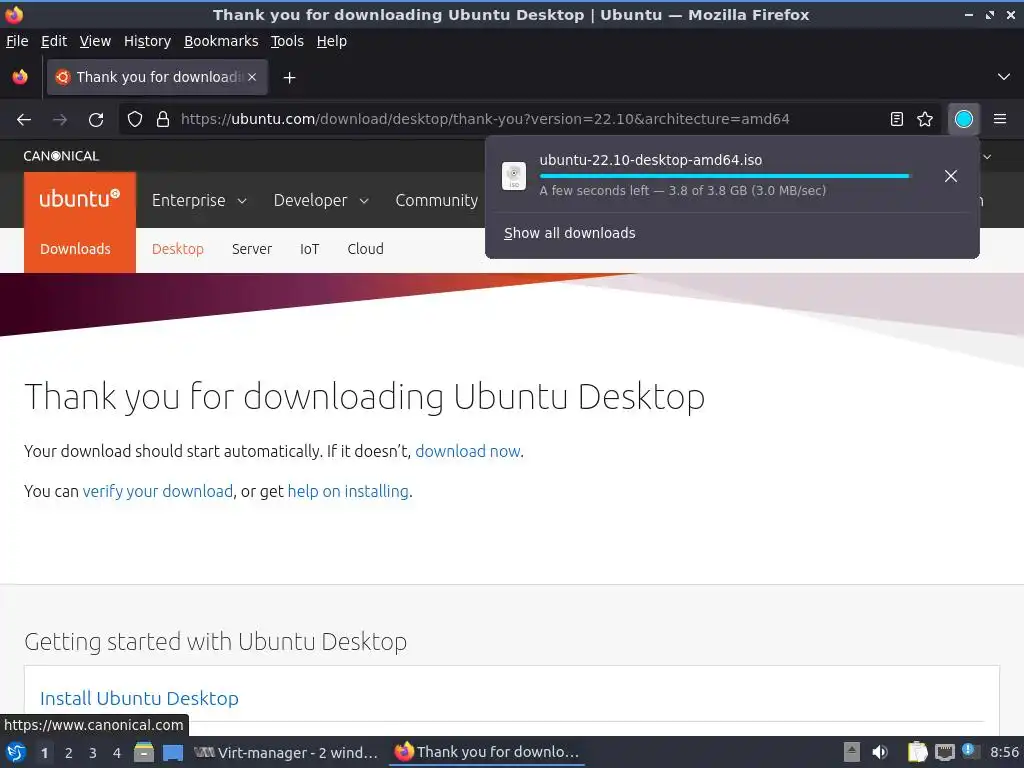Image resolution: width=1024 pixels, height=768 pixels.
Task: Switch to workspace 4 in taskbar
Action: click(117, 753)
